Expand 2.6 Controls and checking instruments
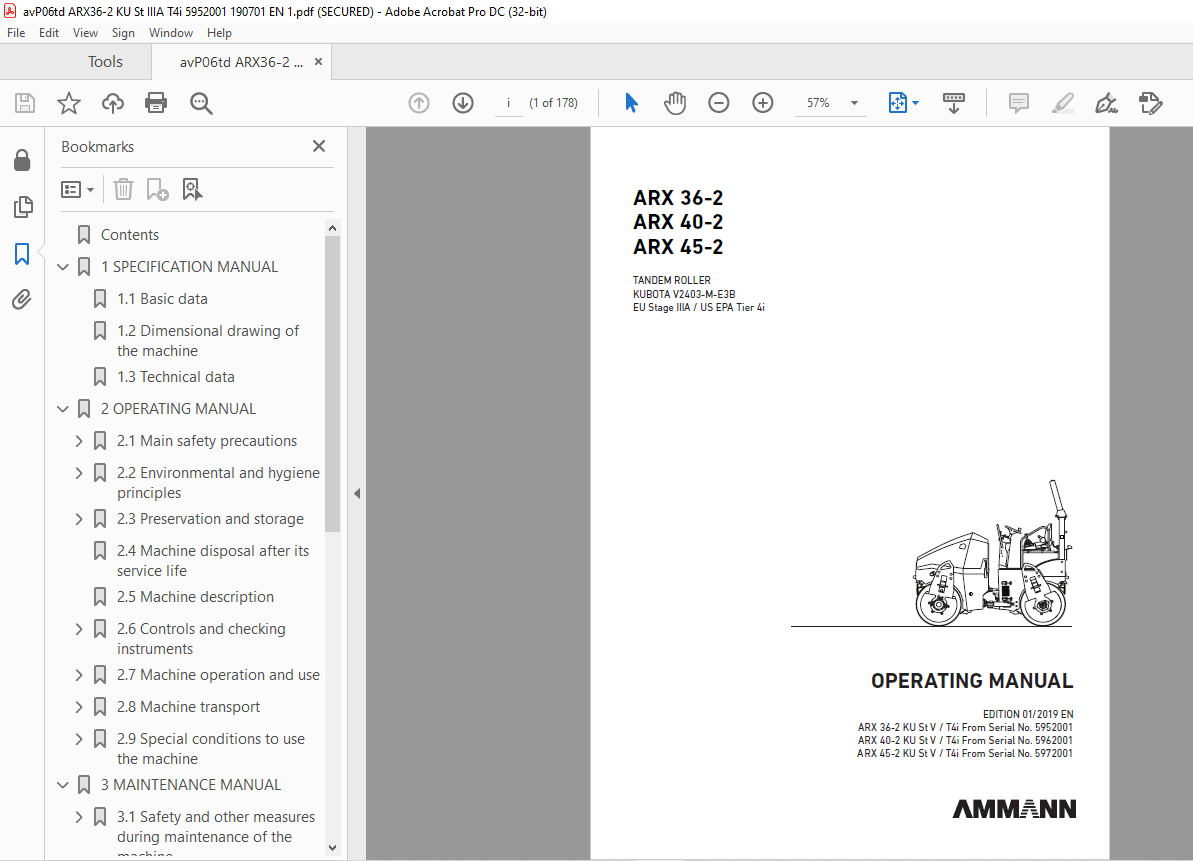Viewport: 1193px width, 861px height. (79, 629)
